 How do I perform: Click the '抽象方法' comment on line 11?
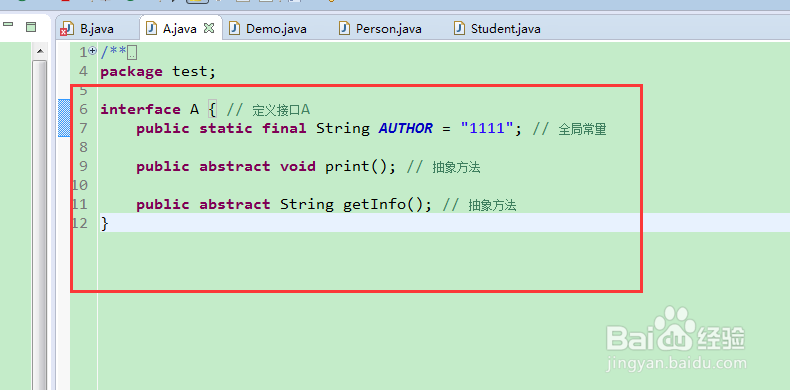click(492, 206)
